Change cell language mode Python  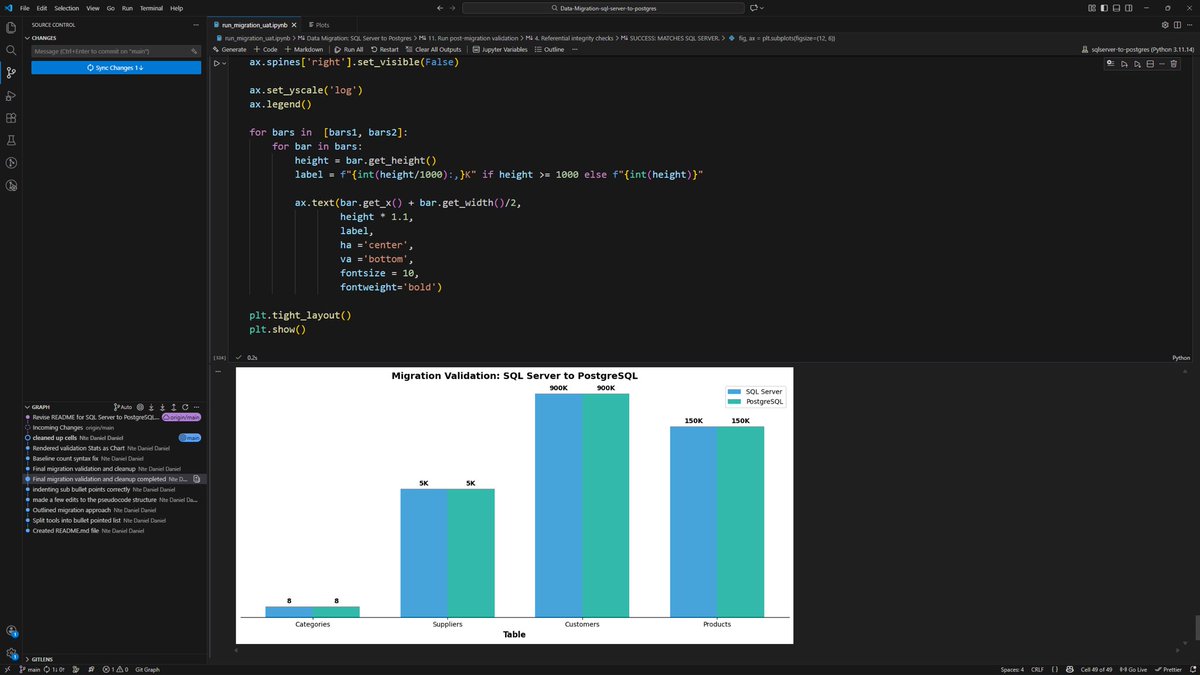click(1181, 357)
